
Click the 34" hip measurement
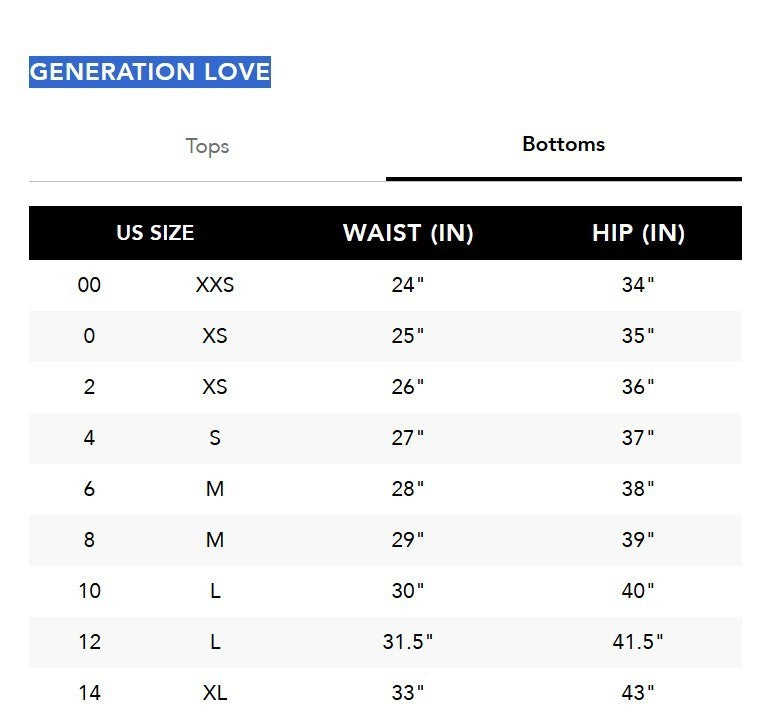tap(638, 285)
